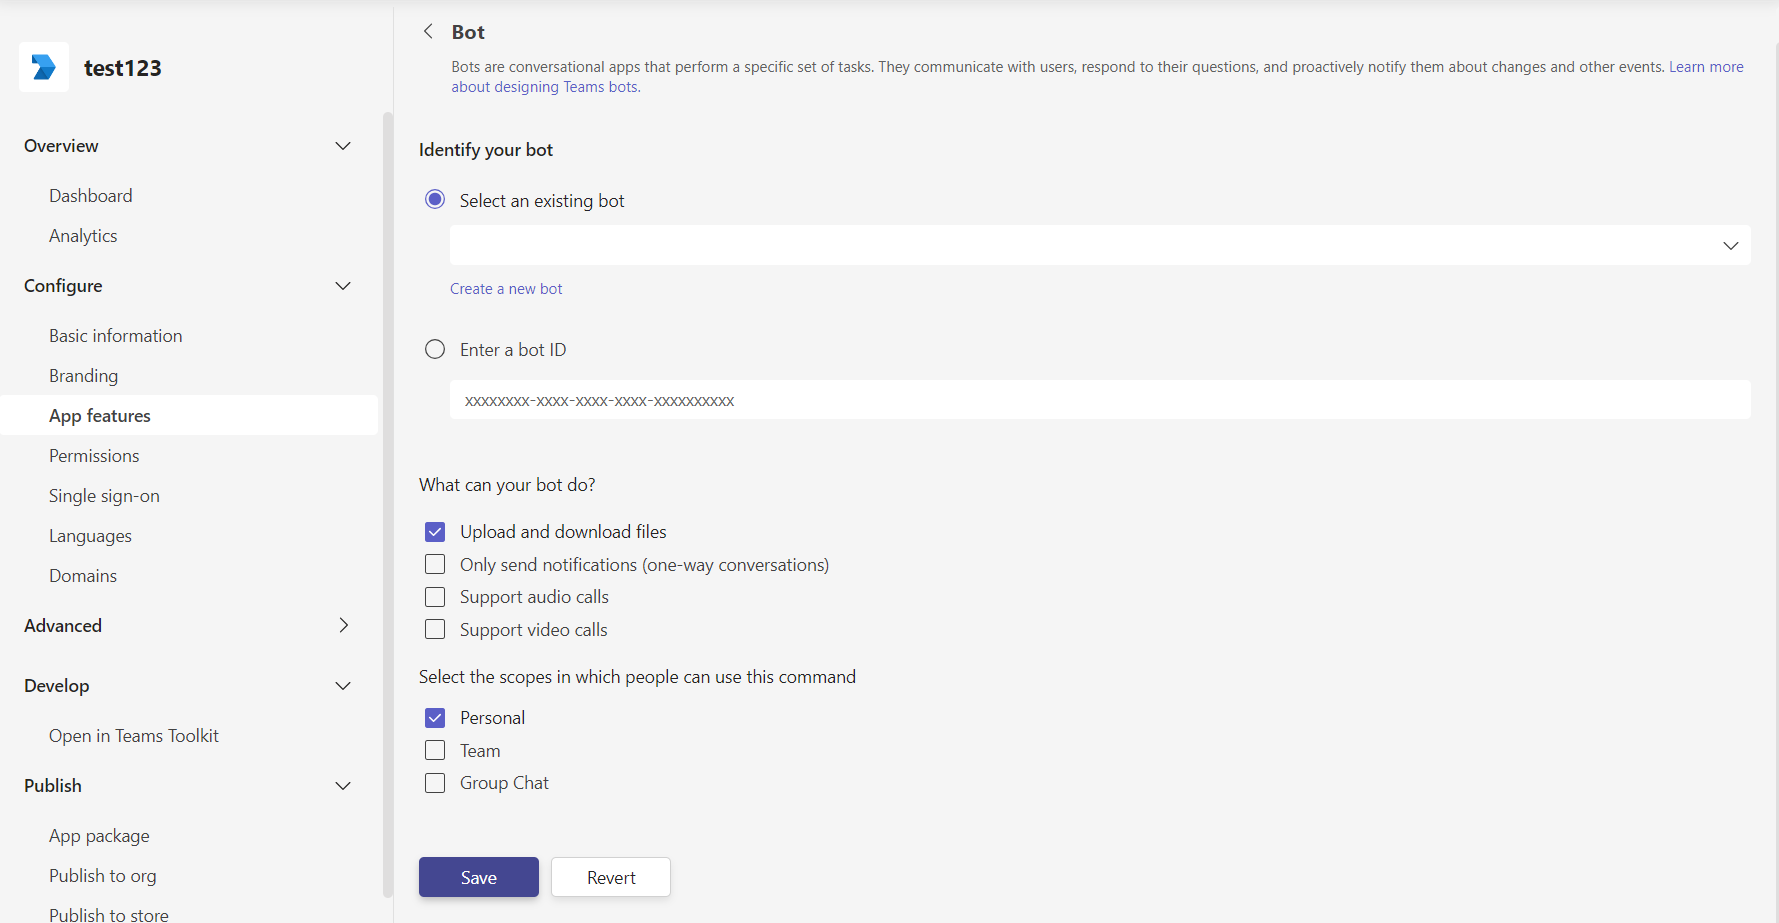1779x923 pixels.
Task: Click the bot ID input field
Action: tap(900, 400)
